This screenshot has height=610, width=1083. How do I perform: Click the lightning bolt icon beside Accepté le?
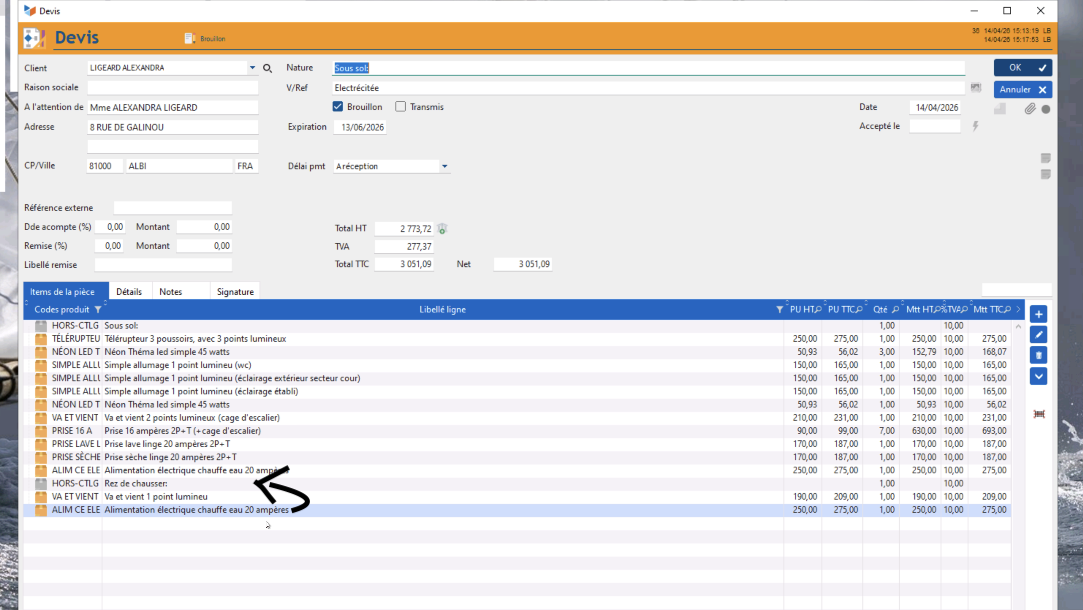tap(975, 127)
